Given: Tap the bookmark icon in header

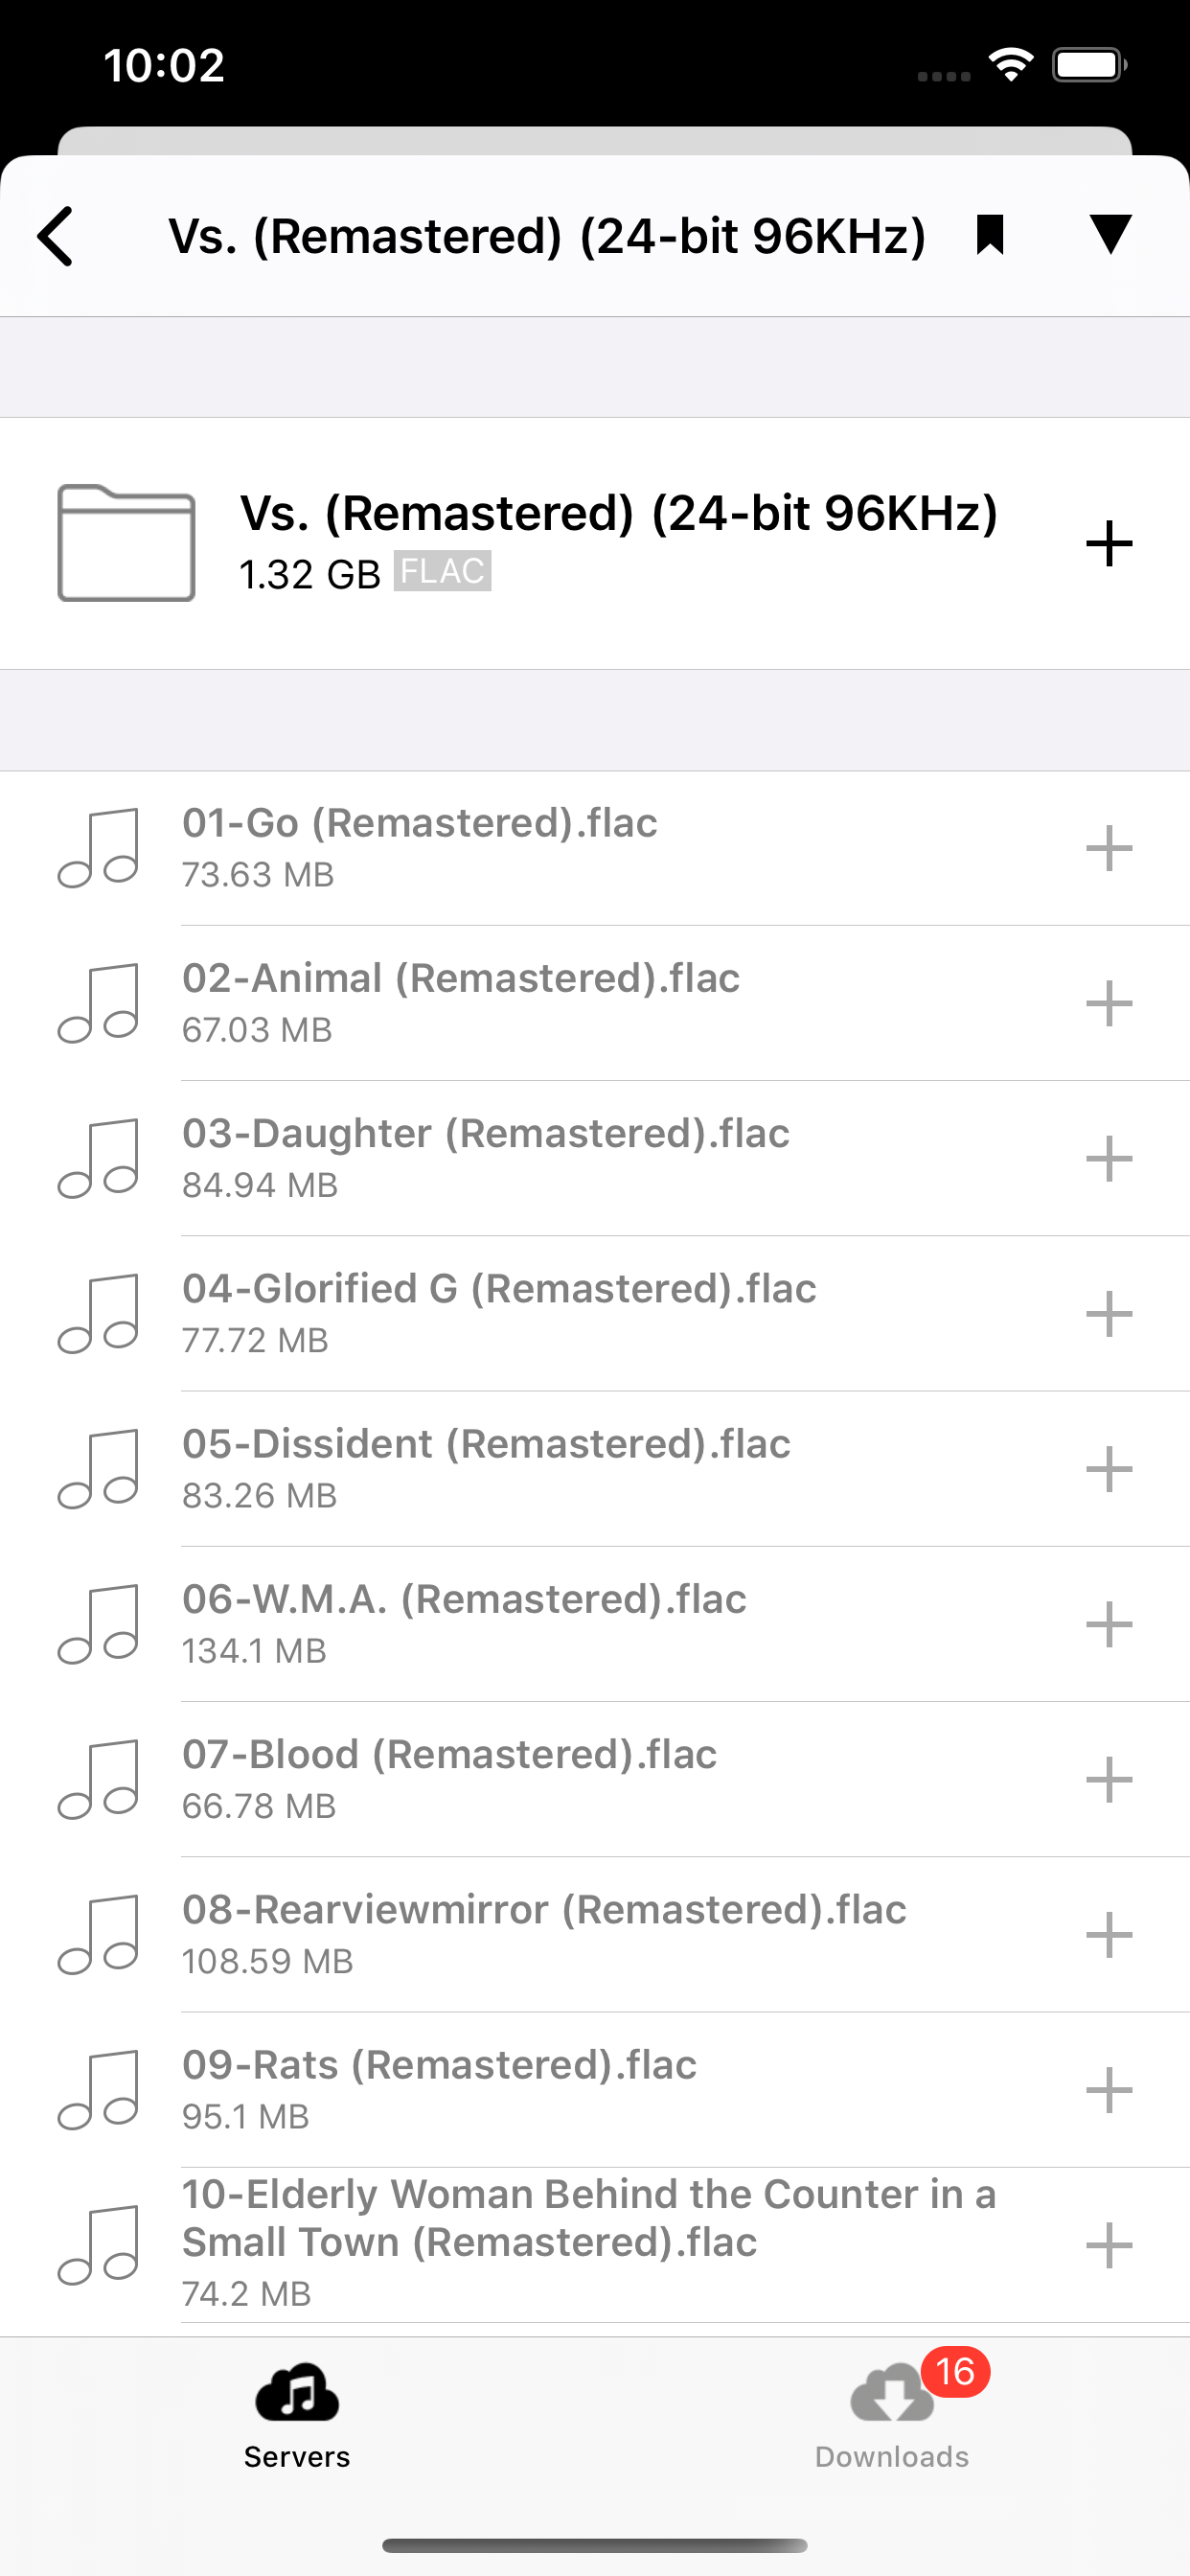Looking at the screenshot, I should pyautogui.click(x=989, y=236).
